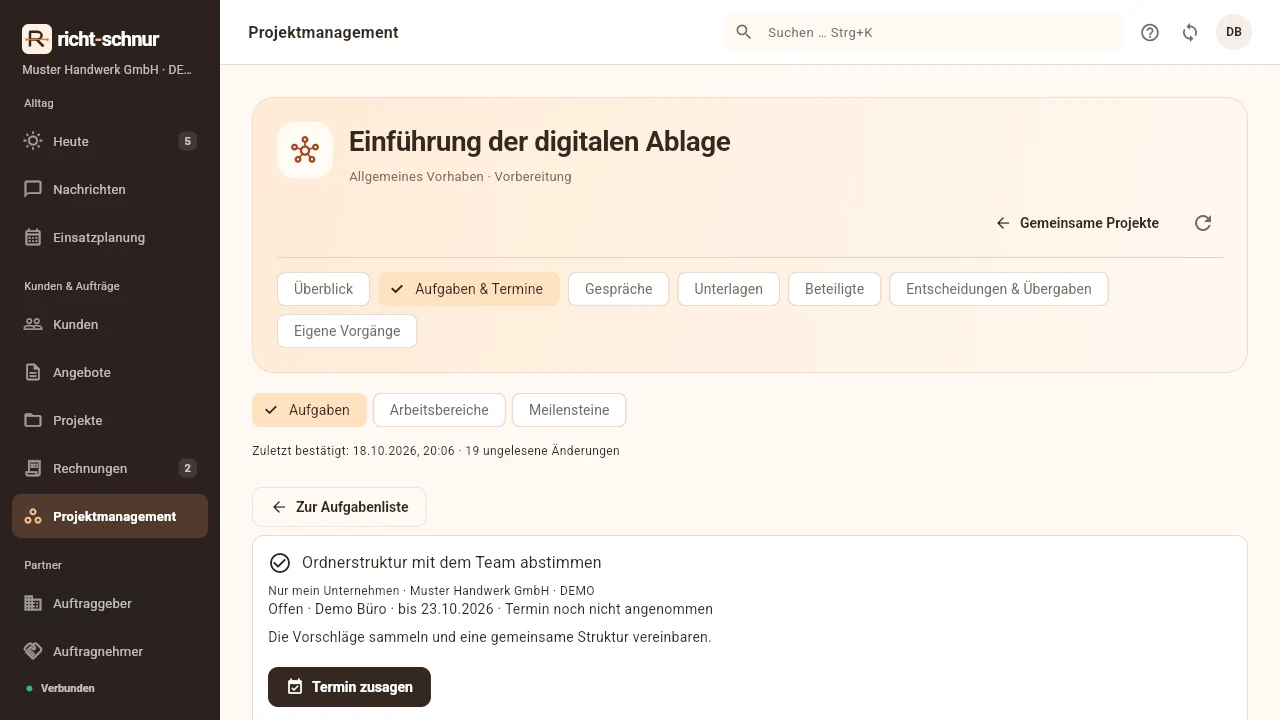The image size is (1280, 720).
Task: Reload the project with the refresh icon
Action: [1203, 223]
